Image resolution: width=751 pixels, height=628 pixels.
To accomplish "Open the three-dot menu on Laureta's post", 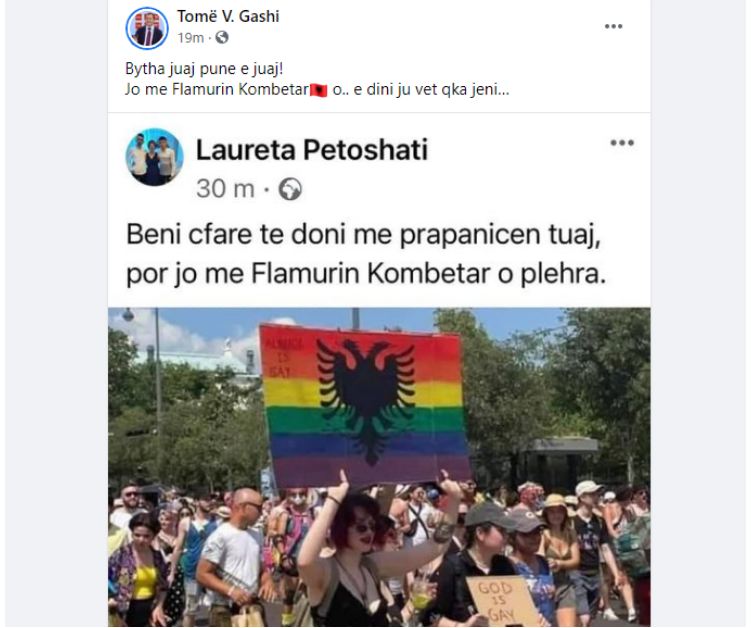I will [x=622, y=143].
